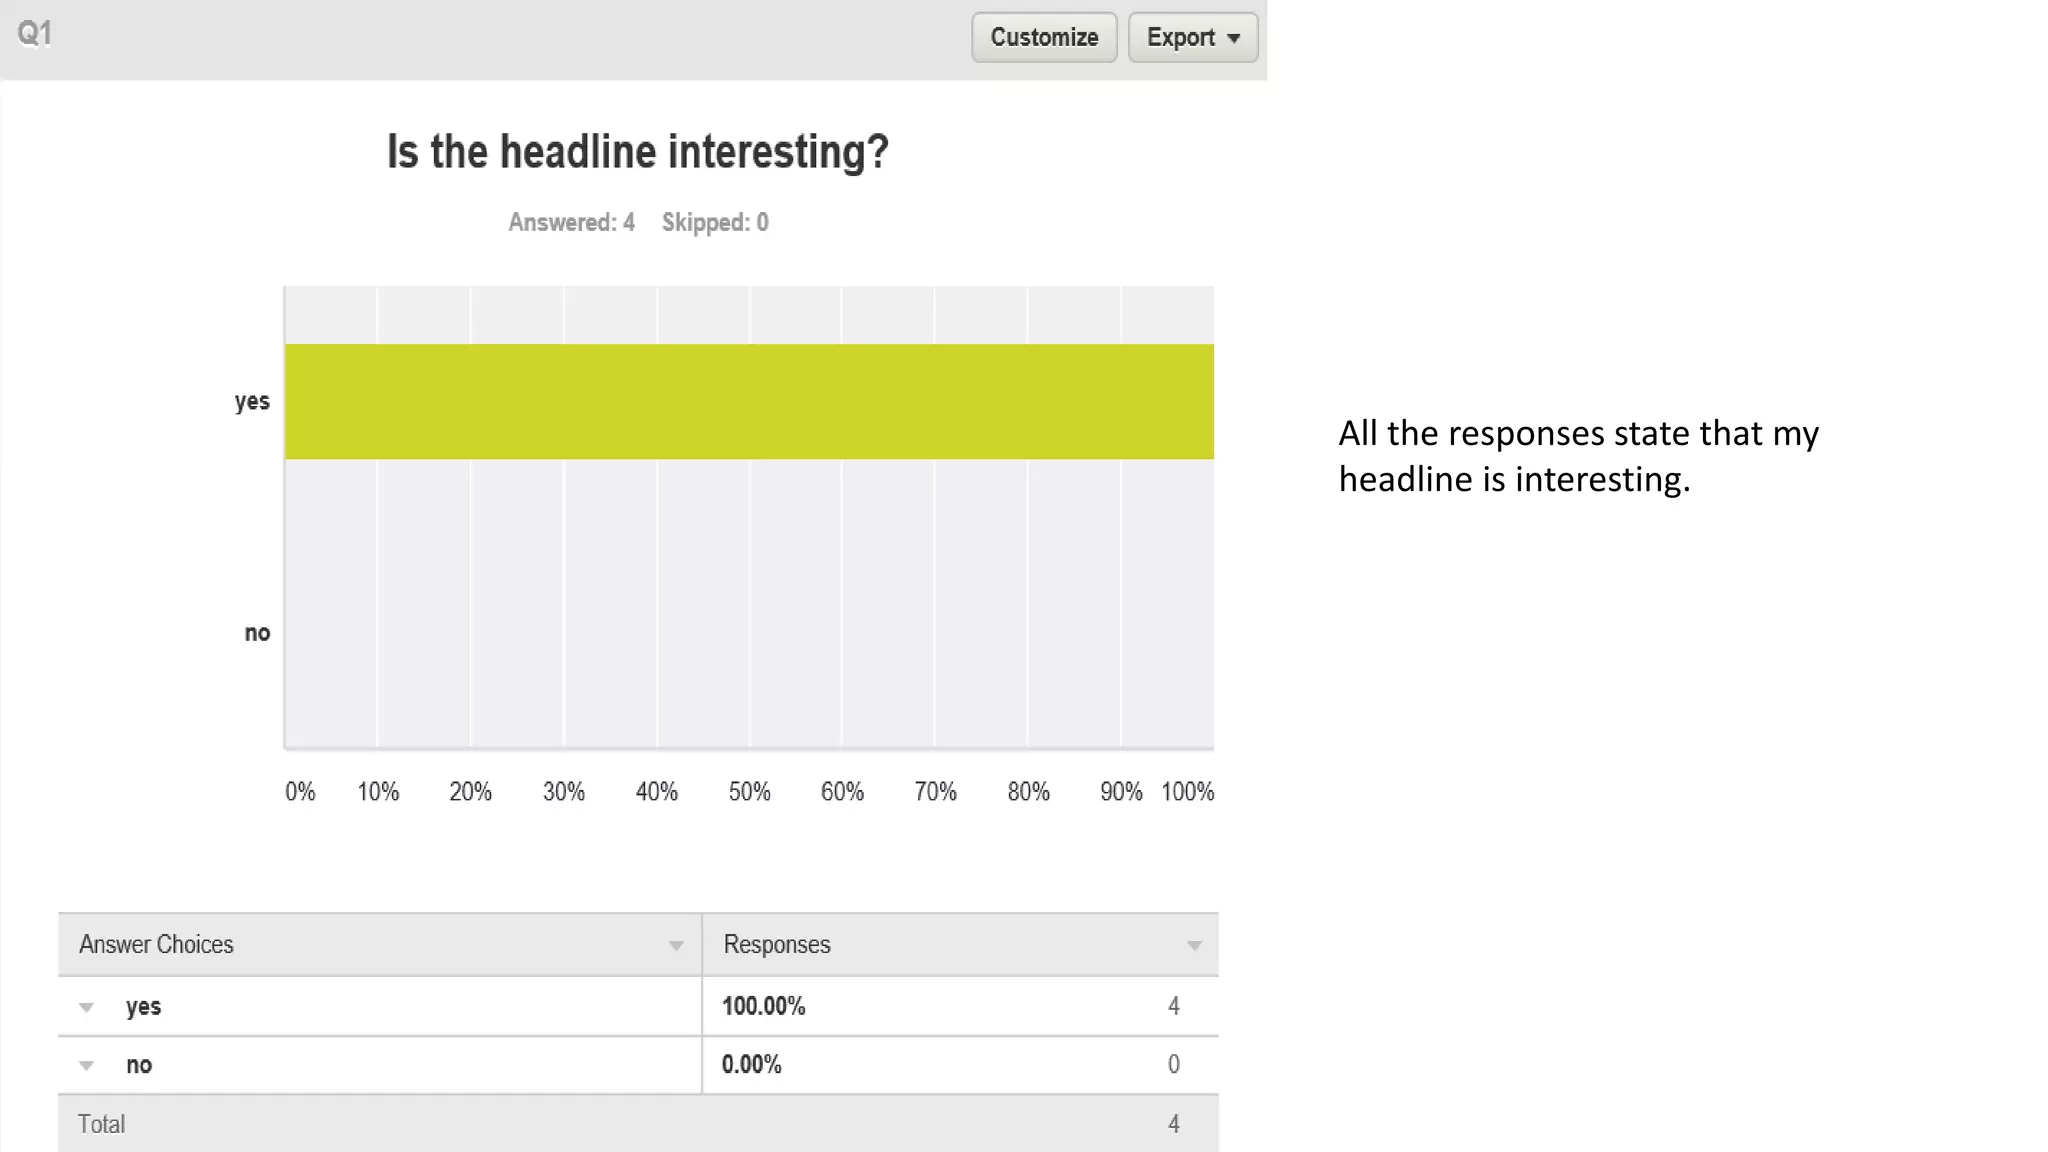Click the no label on chart axis

(257, 633)
